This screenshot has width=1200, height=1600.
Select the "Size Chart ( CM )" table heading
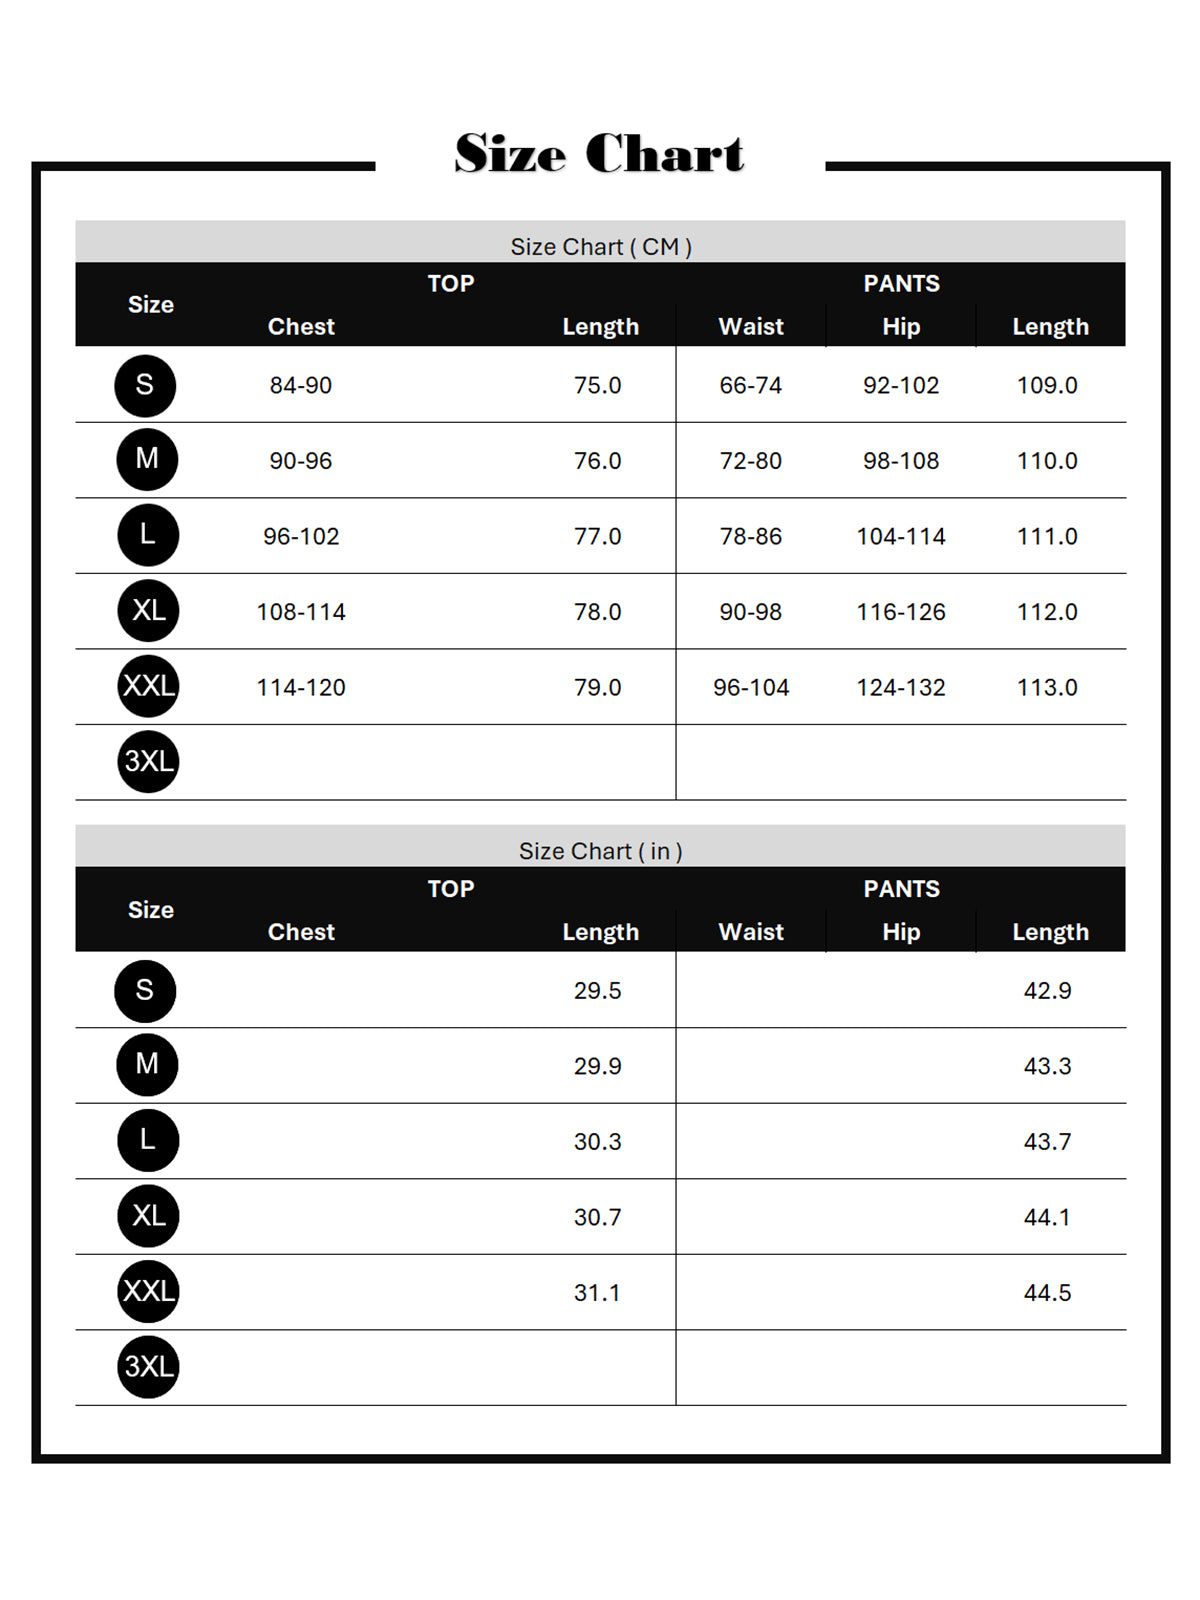coord(601,246)
